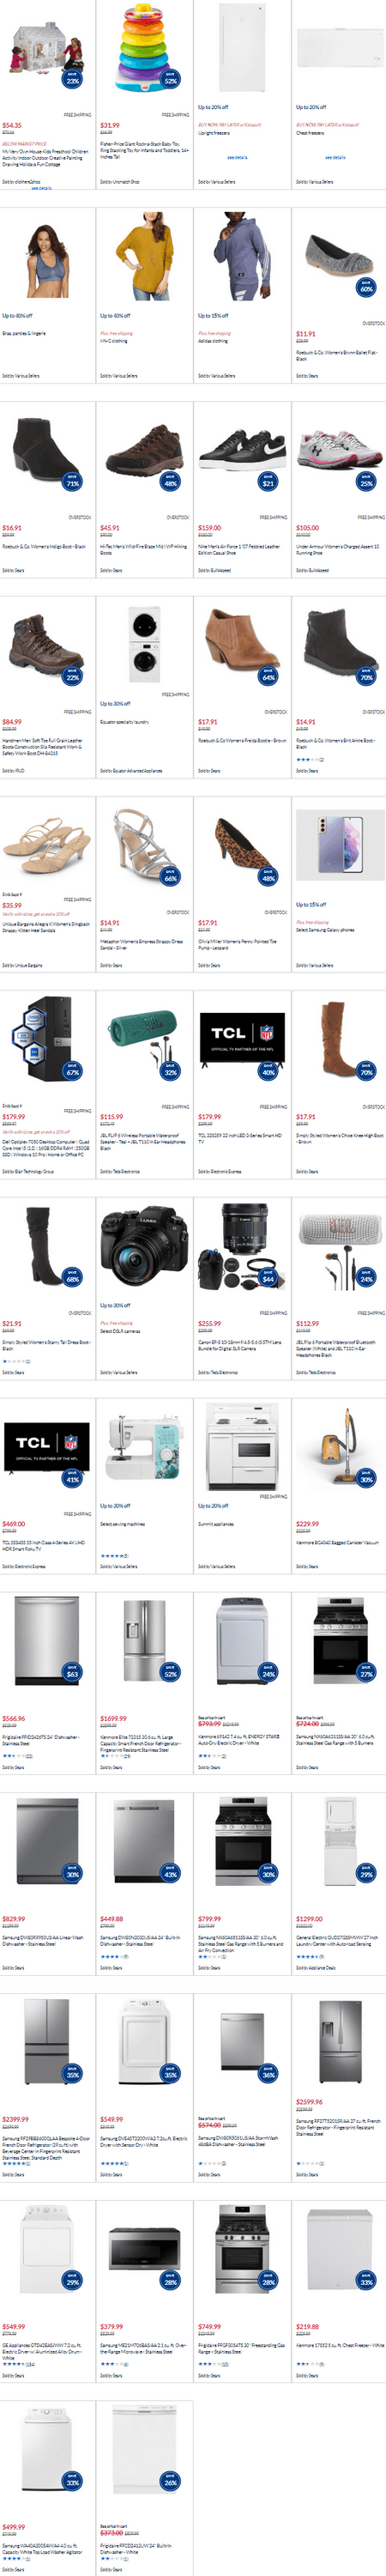
Task: Click the $63 save badge on the Frigidaire dishwasher
Action: (x=72, y=1671)
